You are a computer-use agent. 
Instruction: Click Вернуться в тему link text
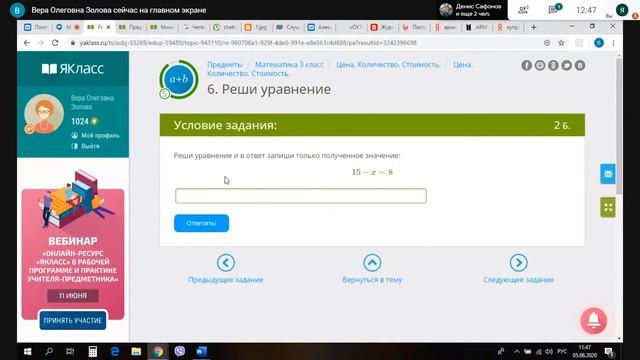pos(372,280)
